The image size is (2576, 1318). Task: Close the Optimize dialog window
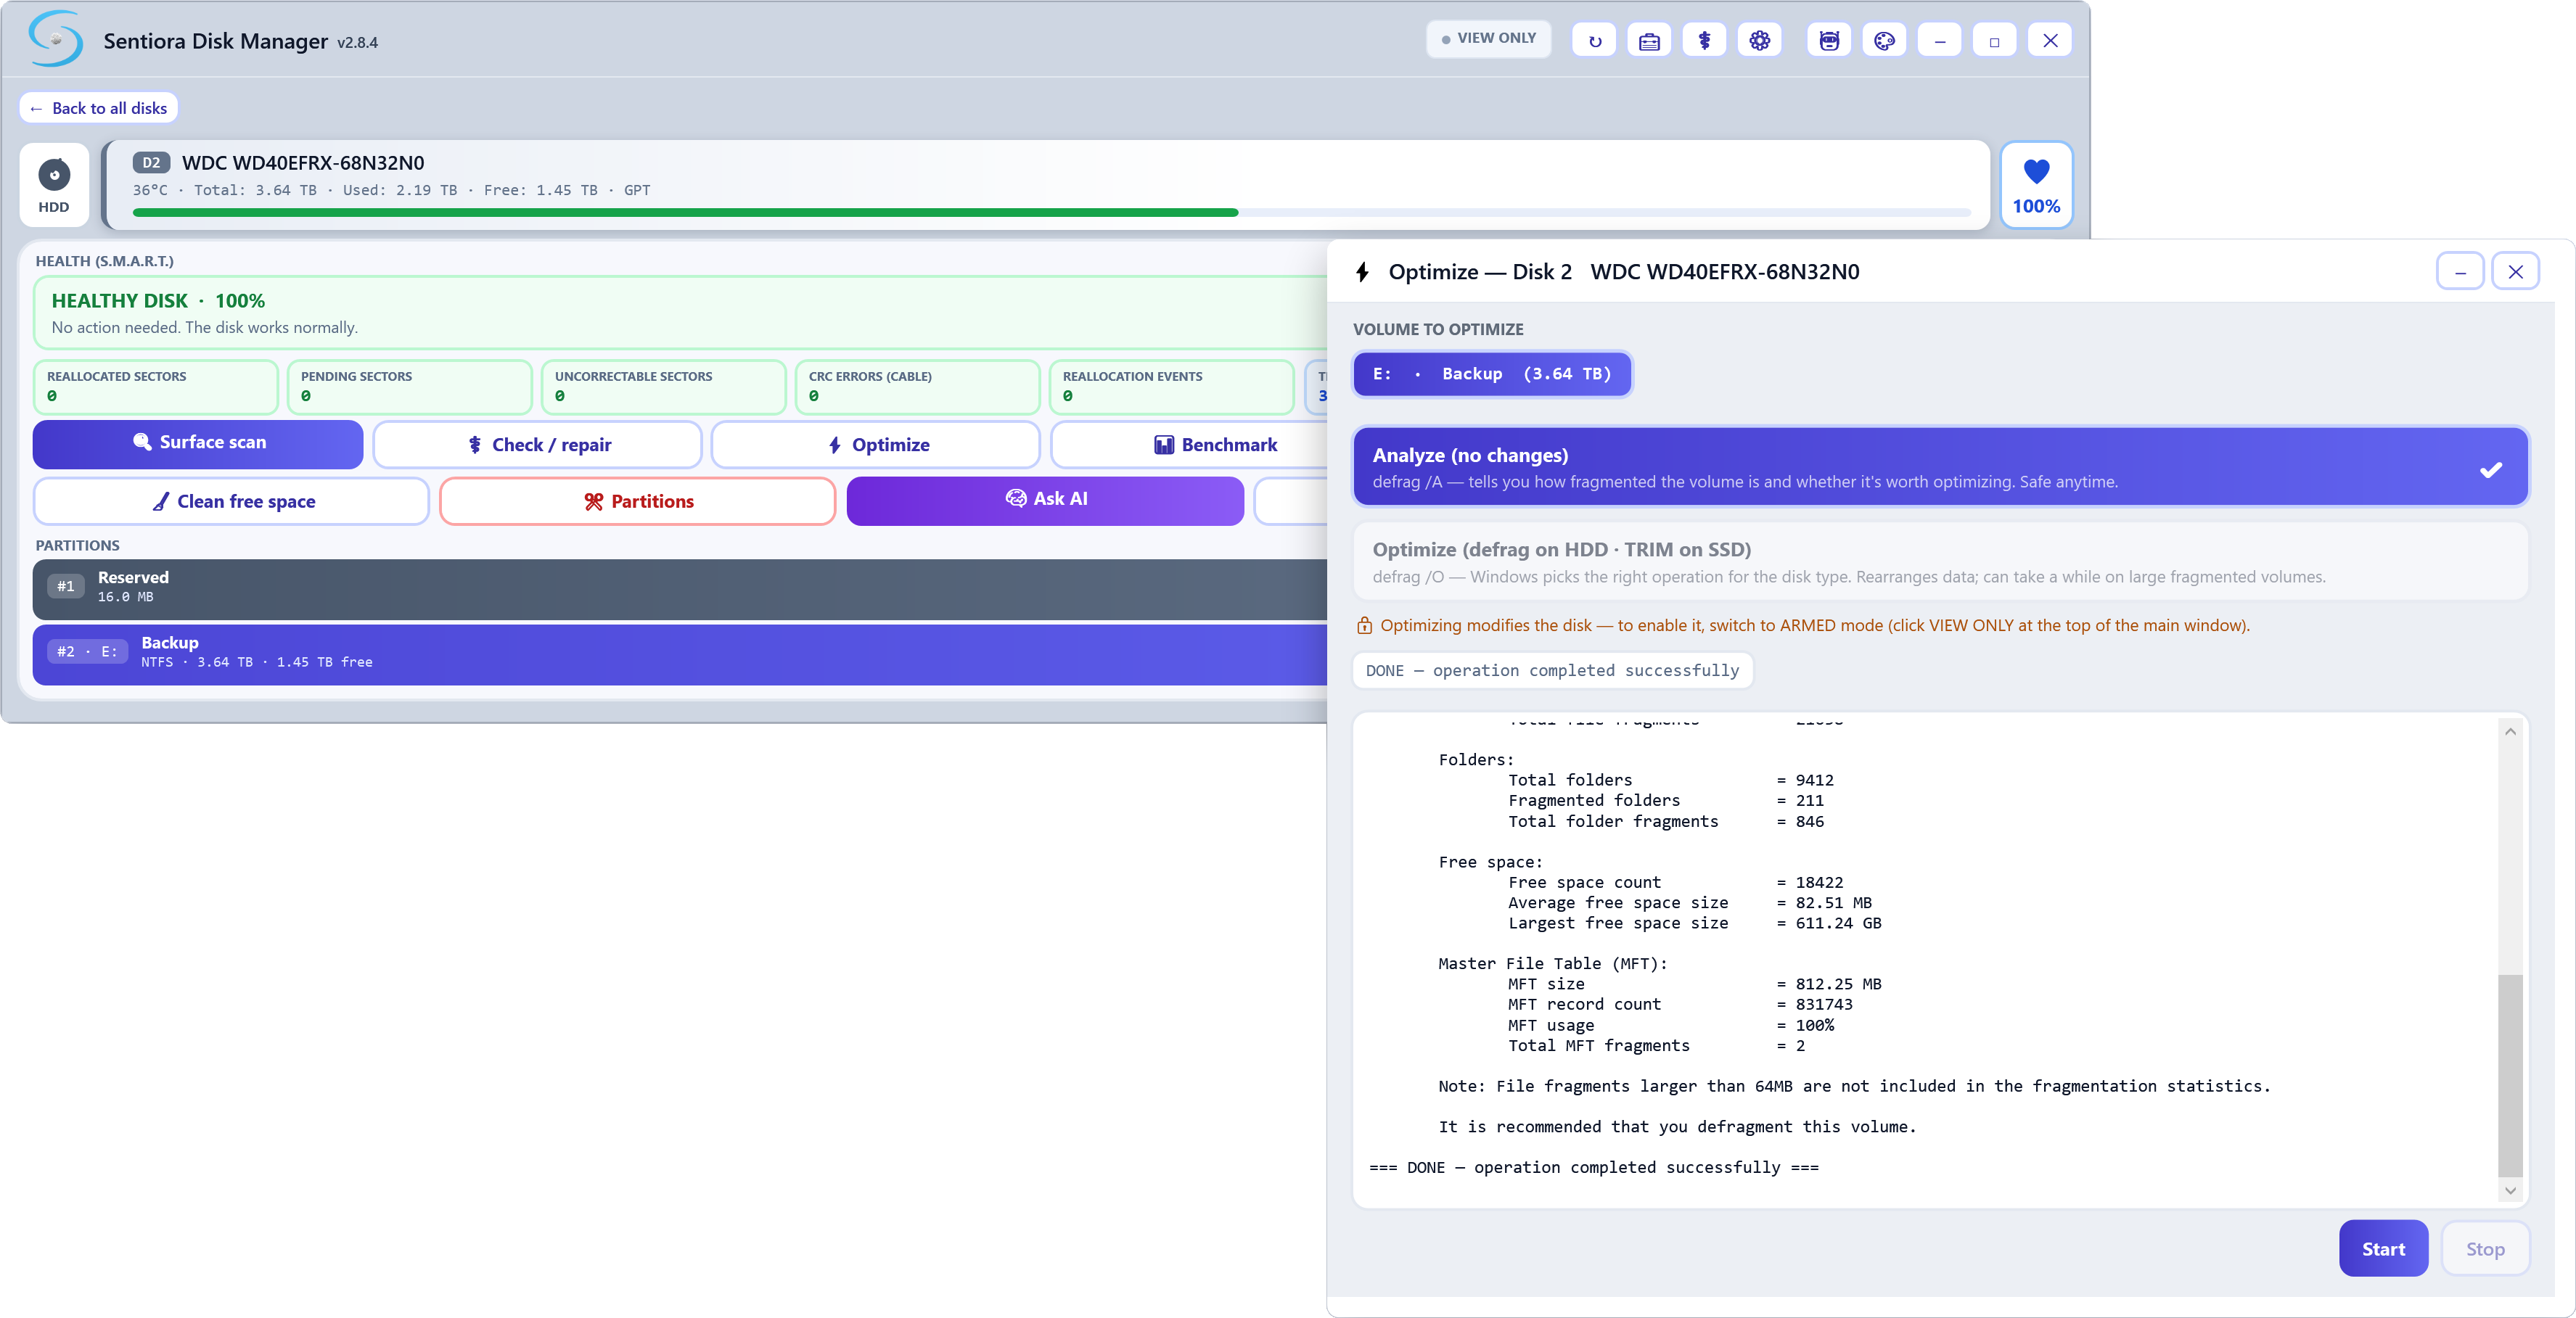[x=2515, y=272]
